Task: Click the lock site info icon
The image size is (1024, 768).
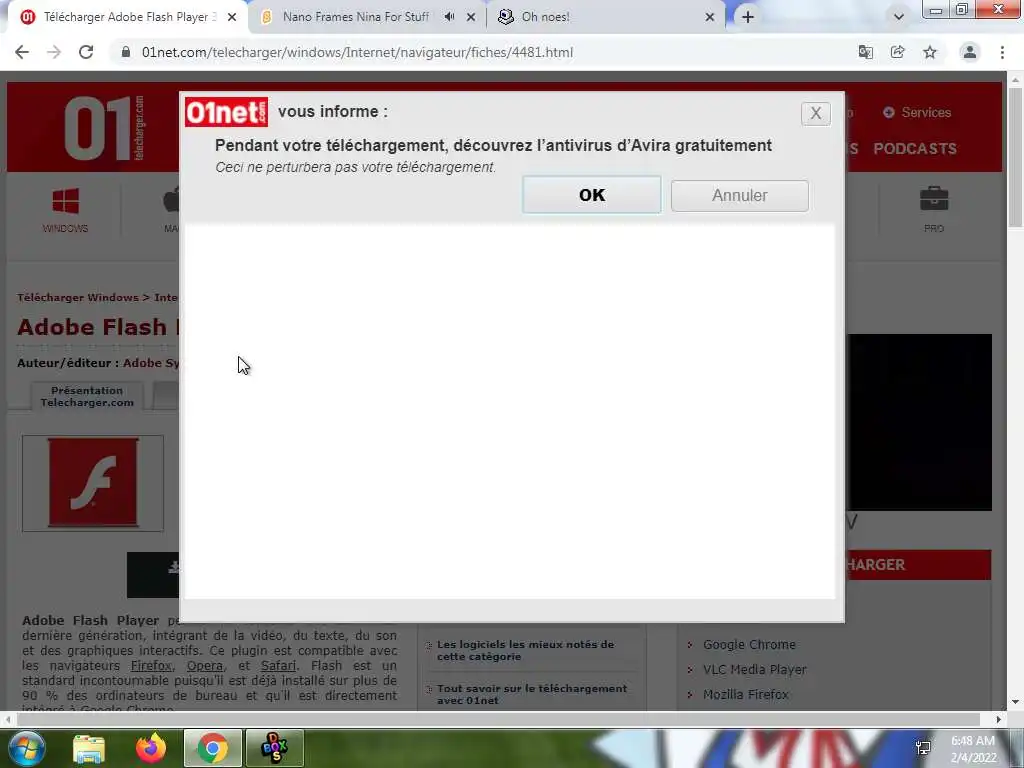Action: pos(126,52)
